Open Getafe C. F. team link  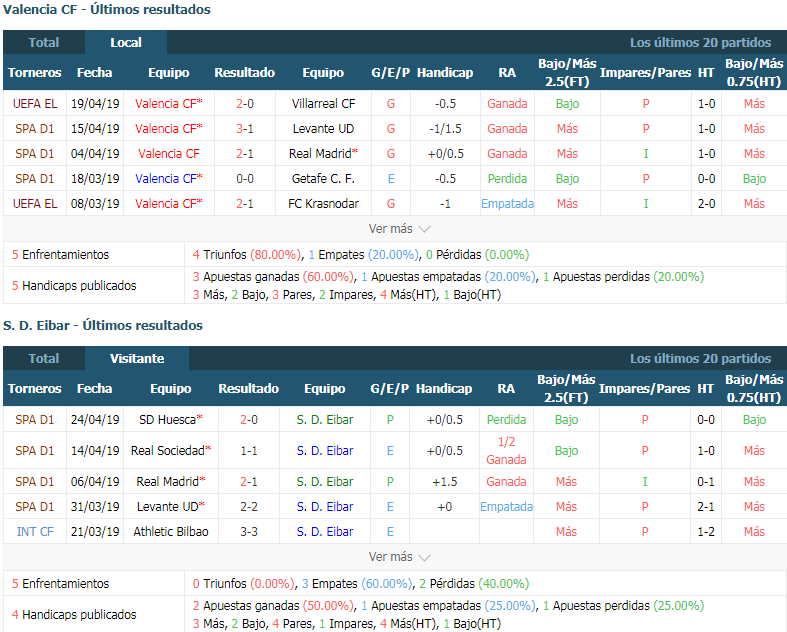pyautogui.click(x=323, y=179)
